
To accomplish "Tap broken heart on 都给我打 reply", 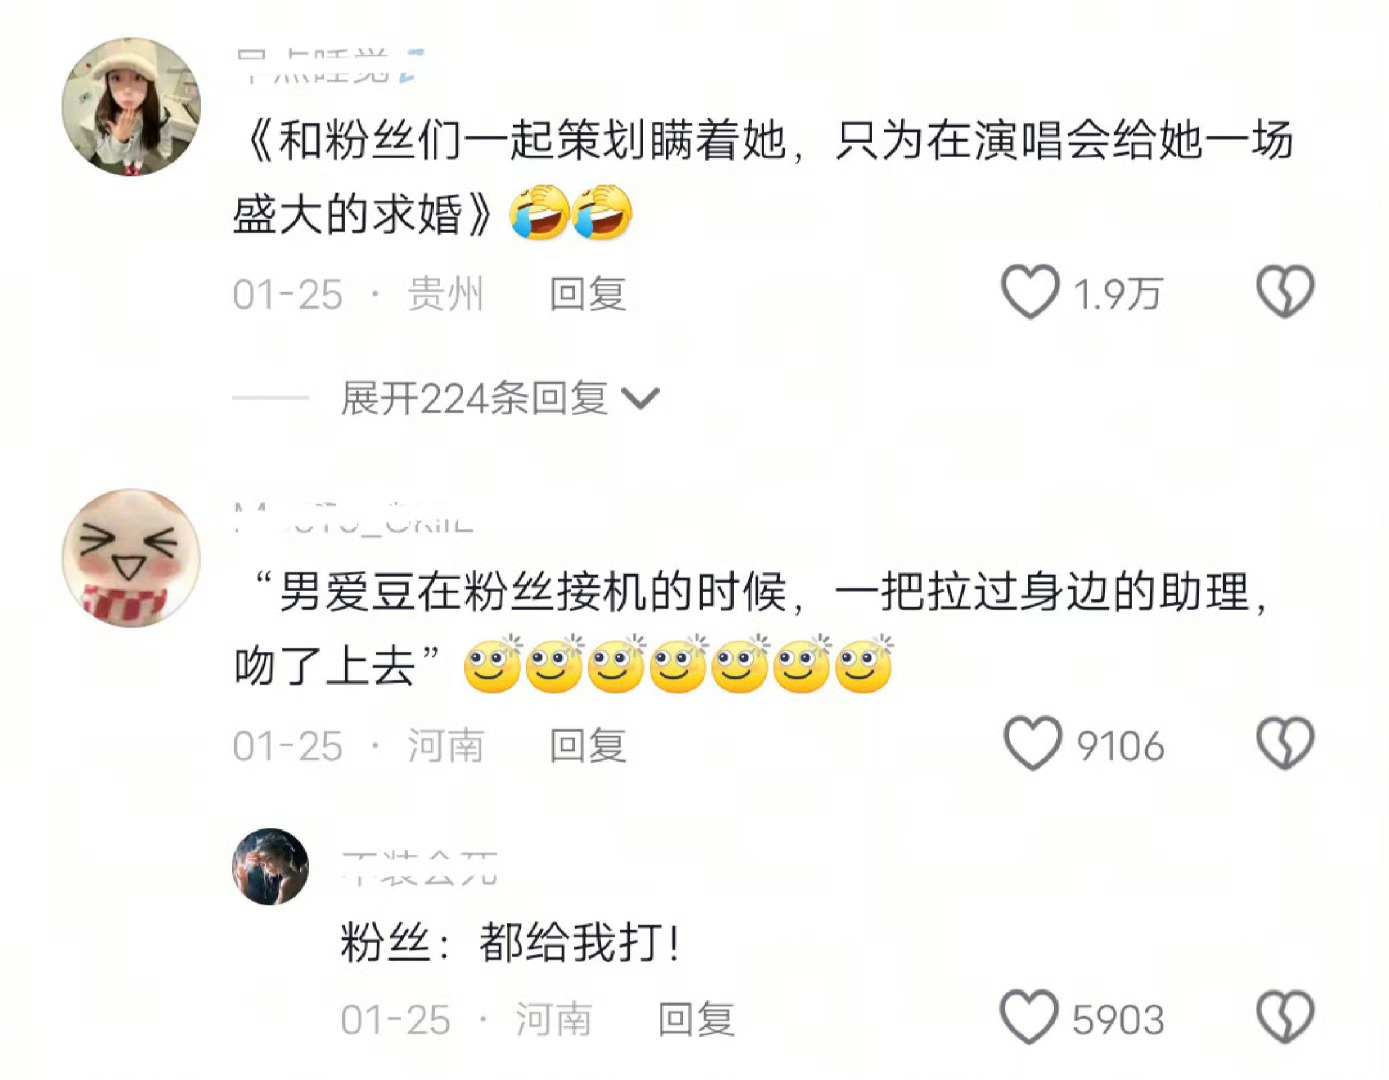I will [1285, 1018].
